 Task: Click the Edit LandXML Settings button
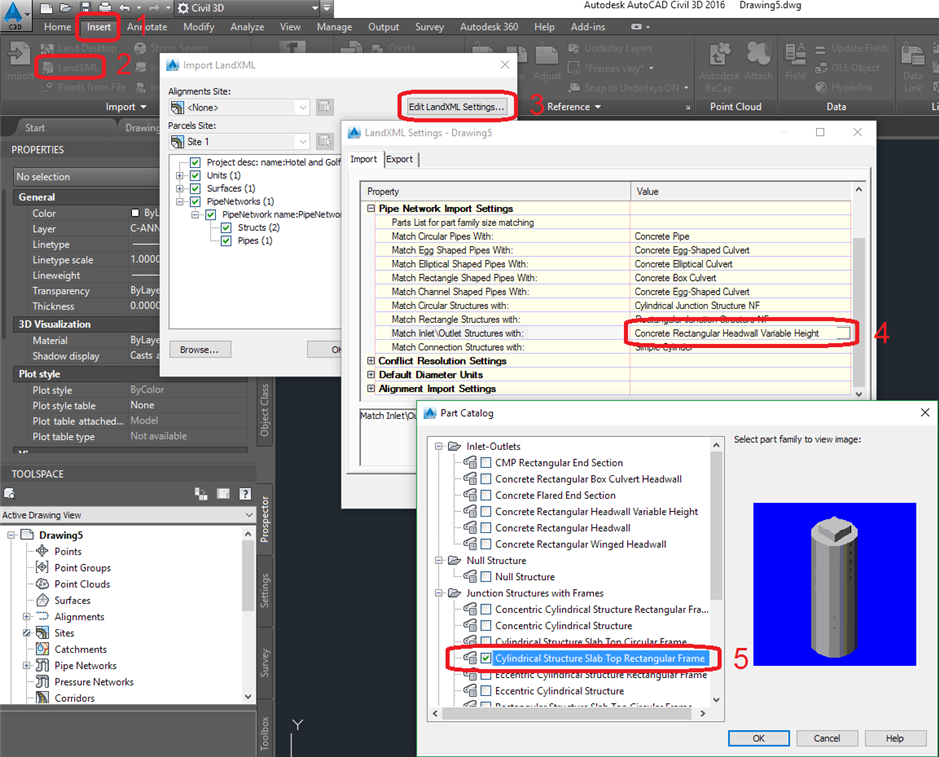coord(458,106)
